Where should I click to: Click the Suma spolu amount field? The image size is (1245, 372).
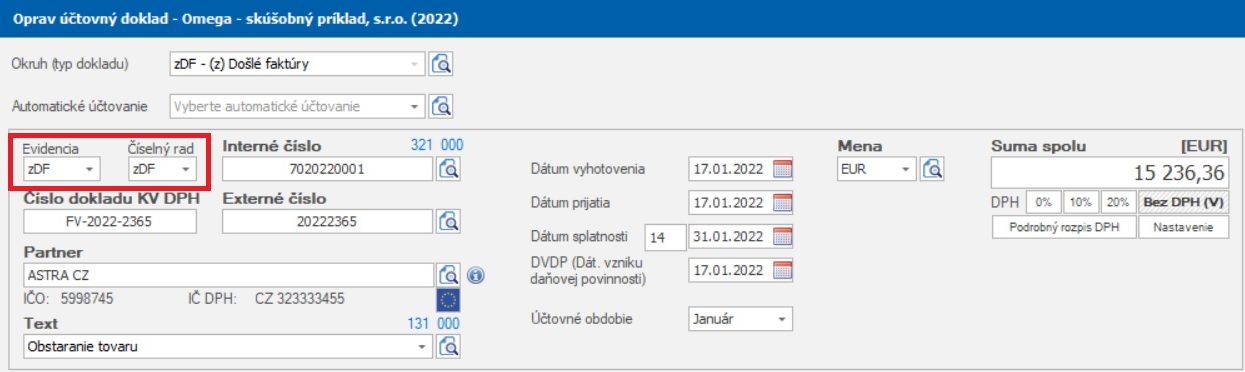coord(1110,172)
